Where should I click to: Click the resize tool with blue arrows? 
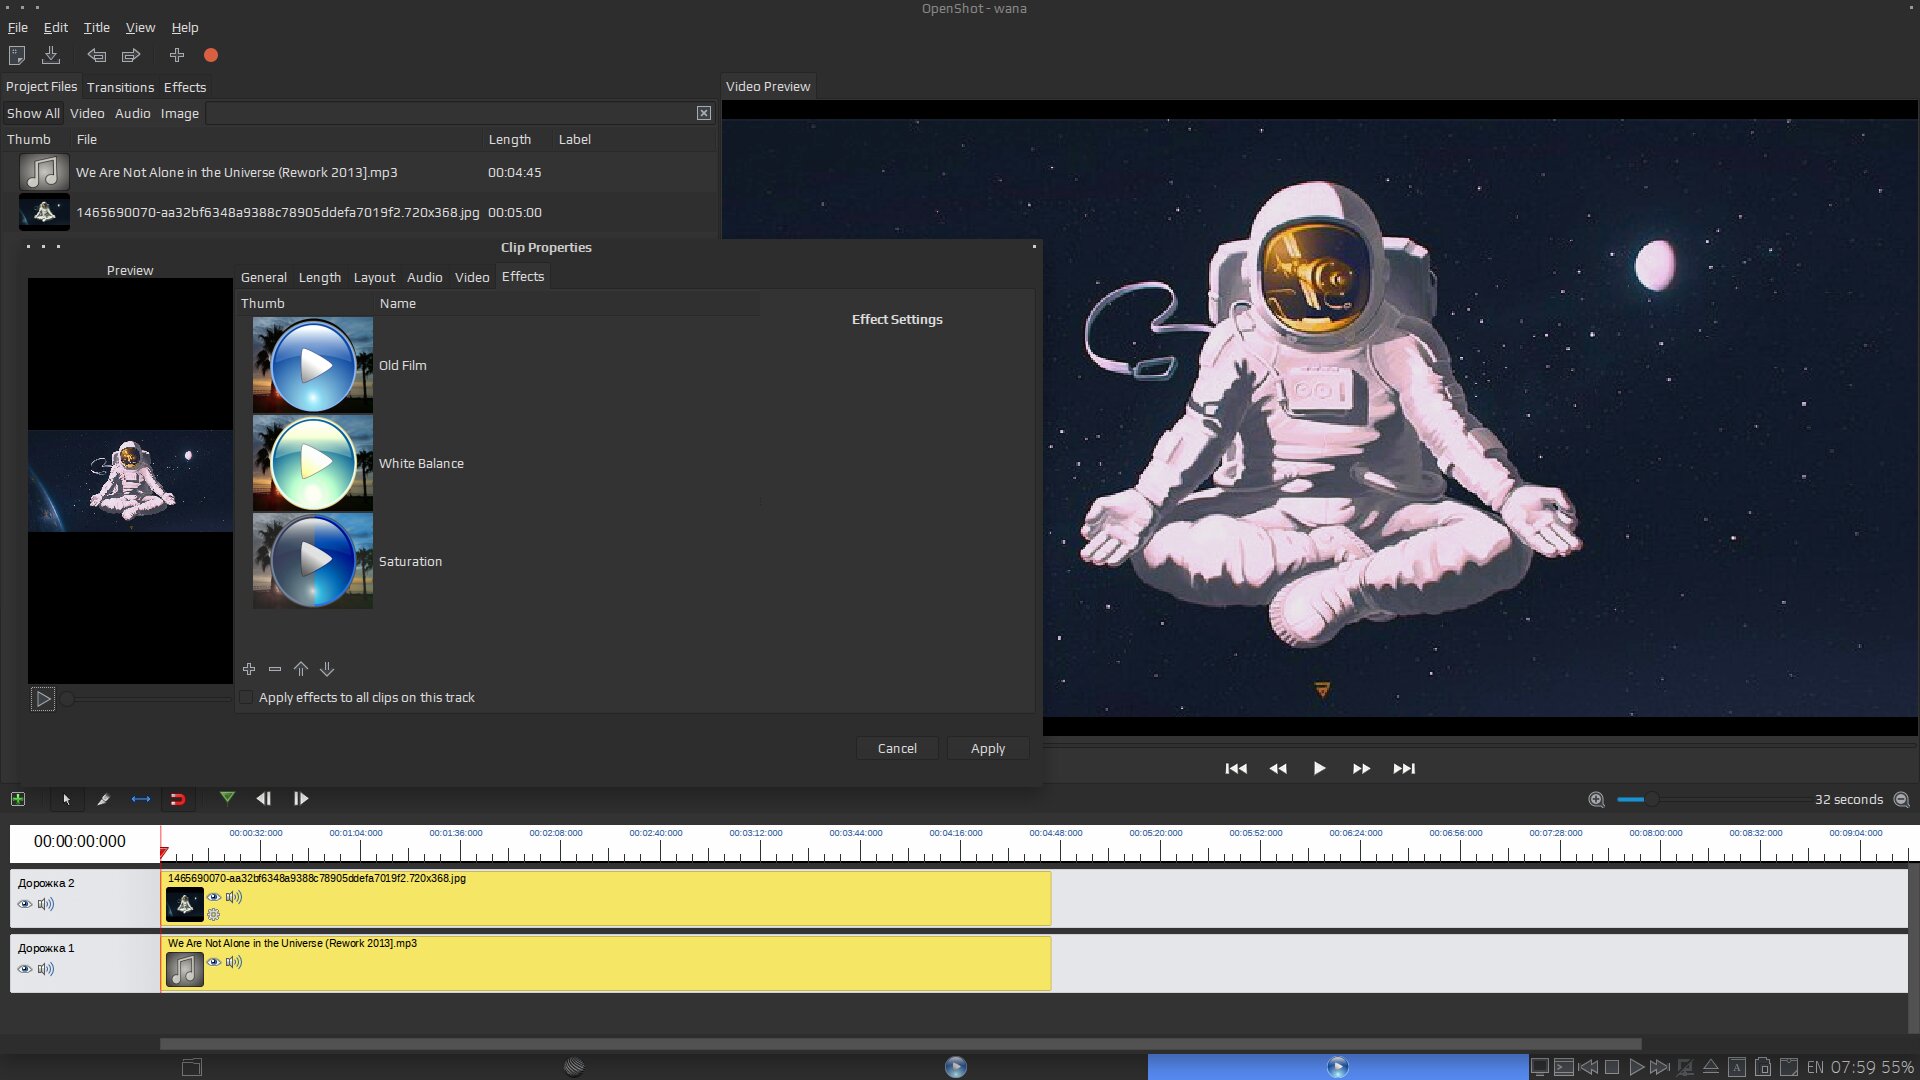(x=141, y=798)
